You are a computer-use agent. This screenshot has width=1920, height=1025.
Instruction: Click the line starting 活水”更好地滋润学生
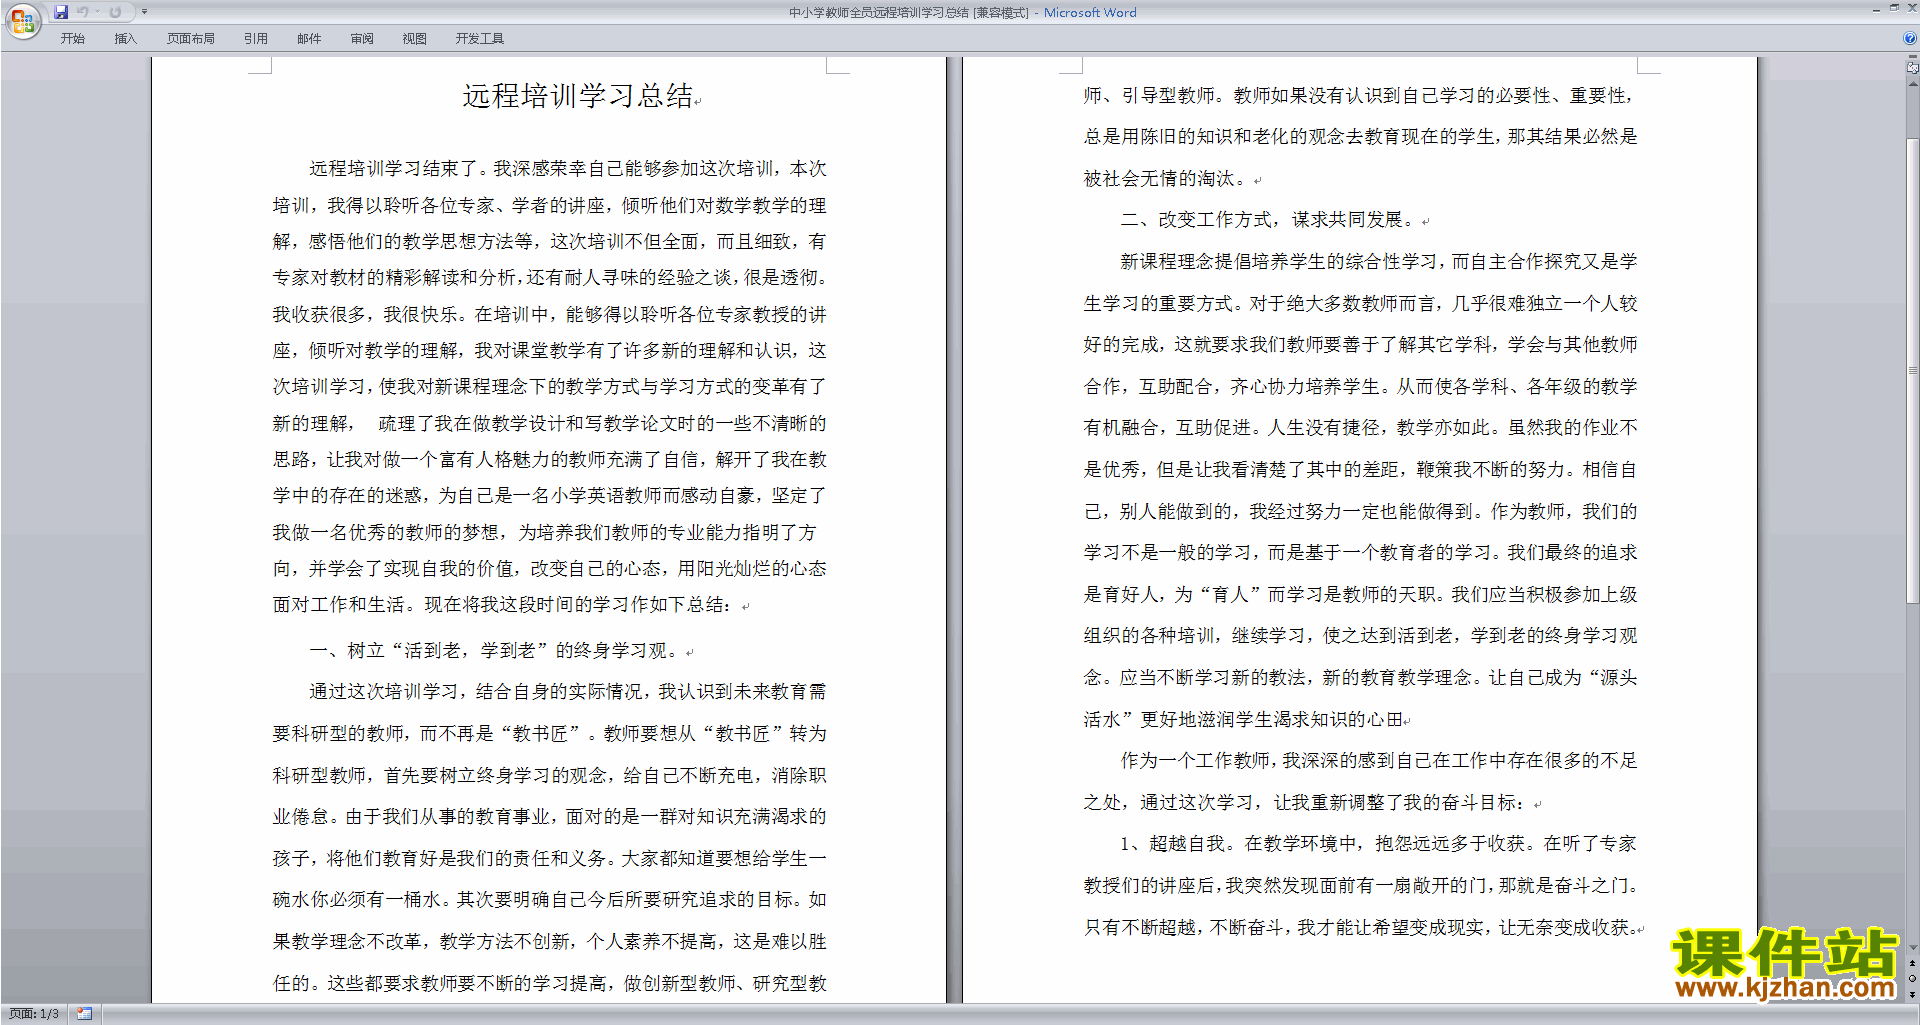pyautogui.click(x=1243, y=720)
